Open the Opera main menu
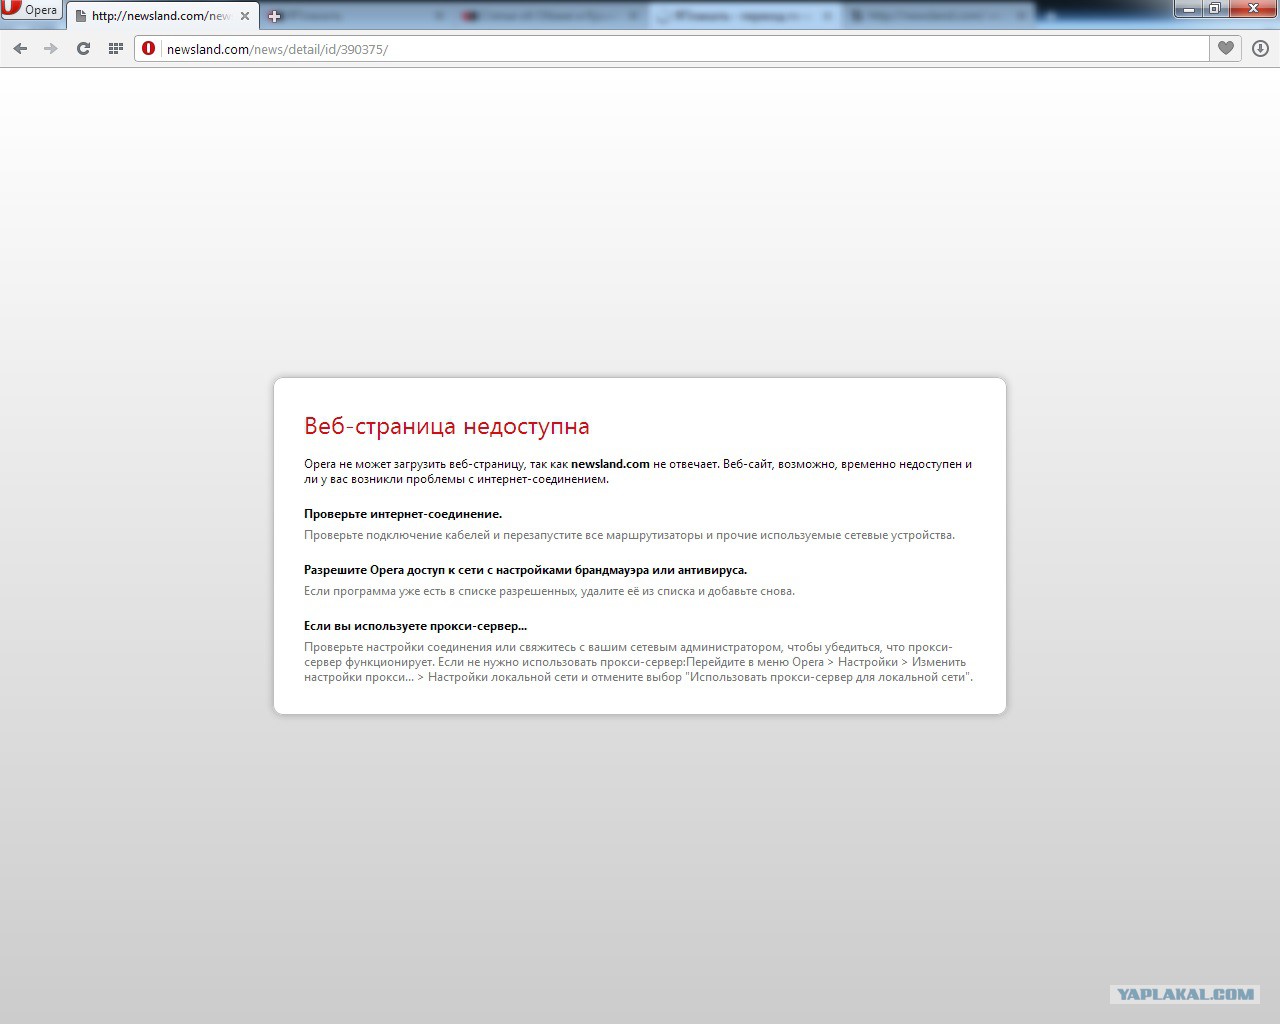This screenshot has width=1280, height=1024. coord(31,10)
